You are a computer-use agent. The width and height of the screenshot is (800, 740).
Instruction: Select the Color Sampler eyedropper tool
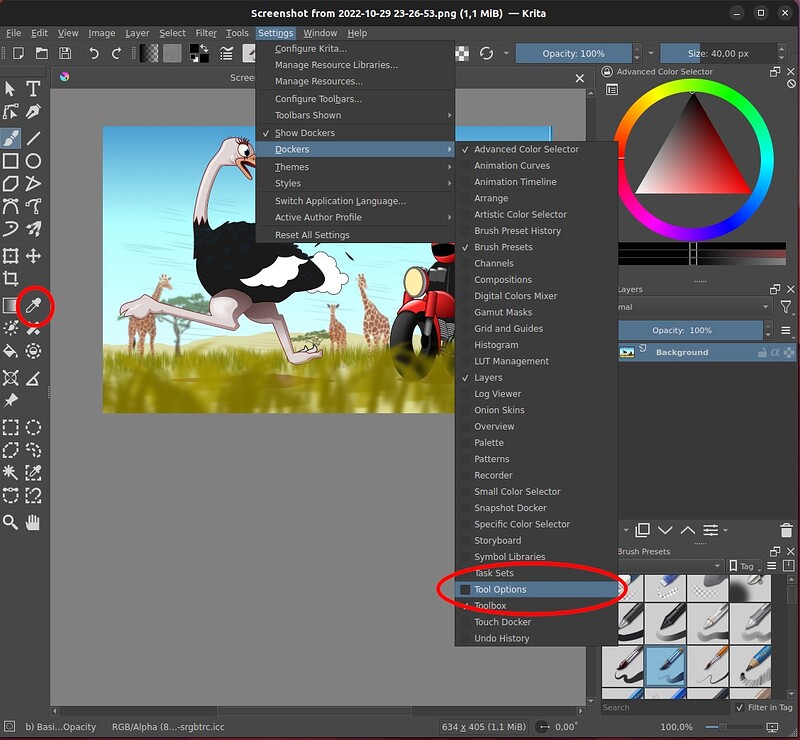pos(33,306)
